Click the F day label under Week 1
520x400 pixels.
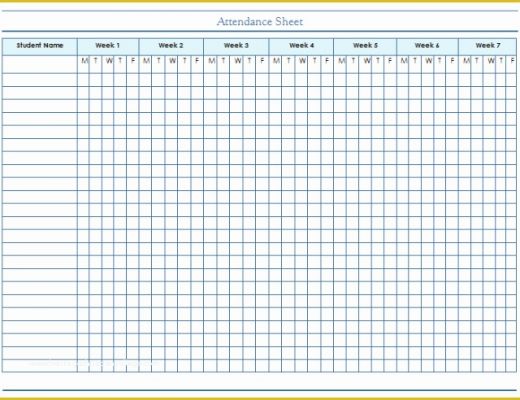pos(133,61)
